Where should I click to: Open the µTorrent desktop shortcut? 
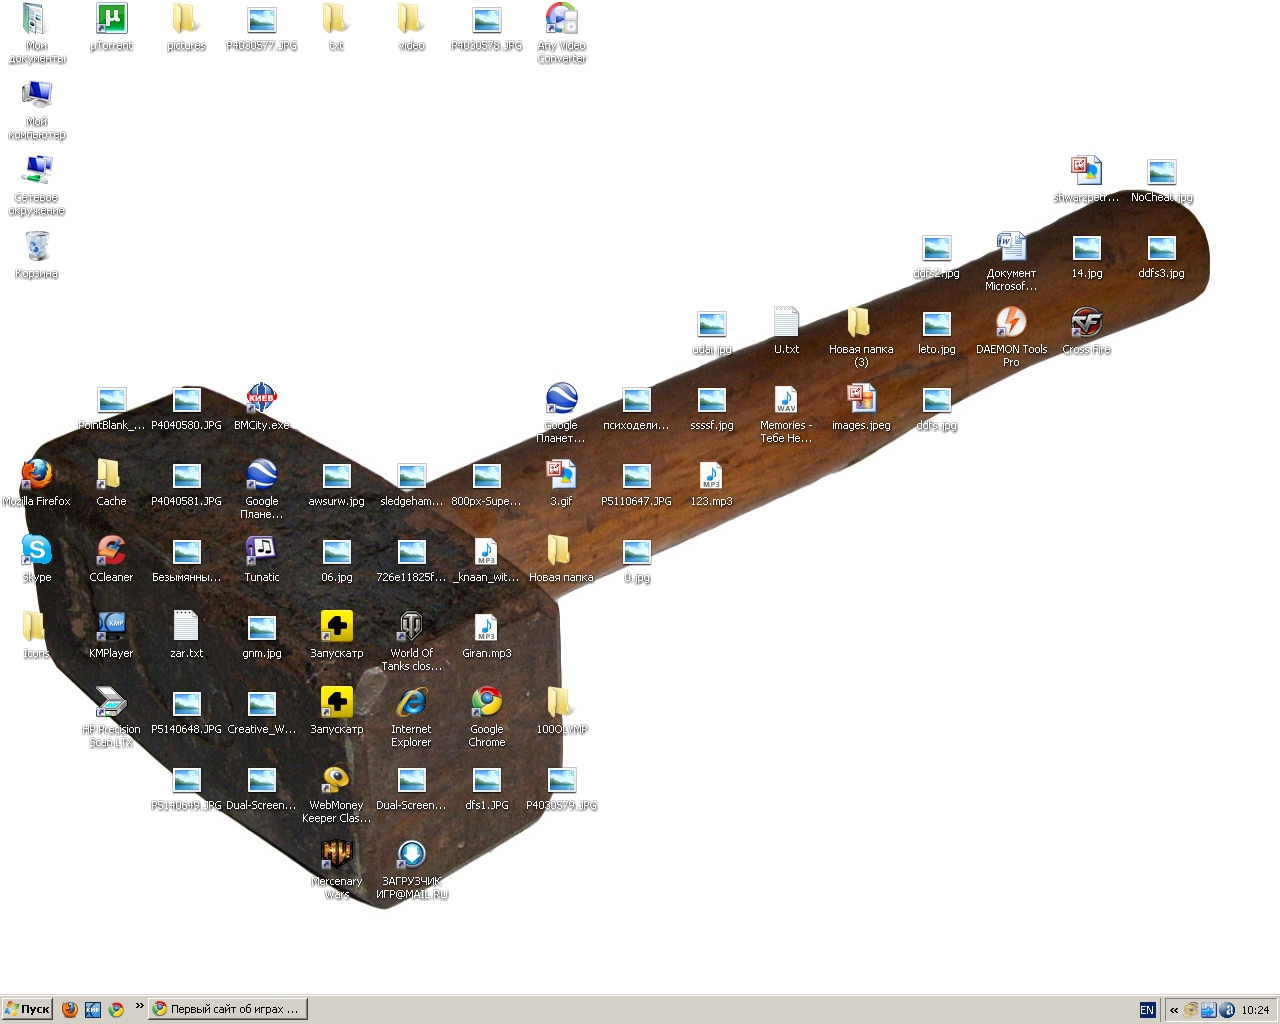point(111,28)
